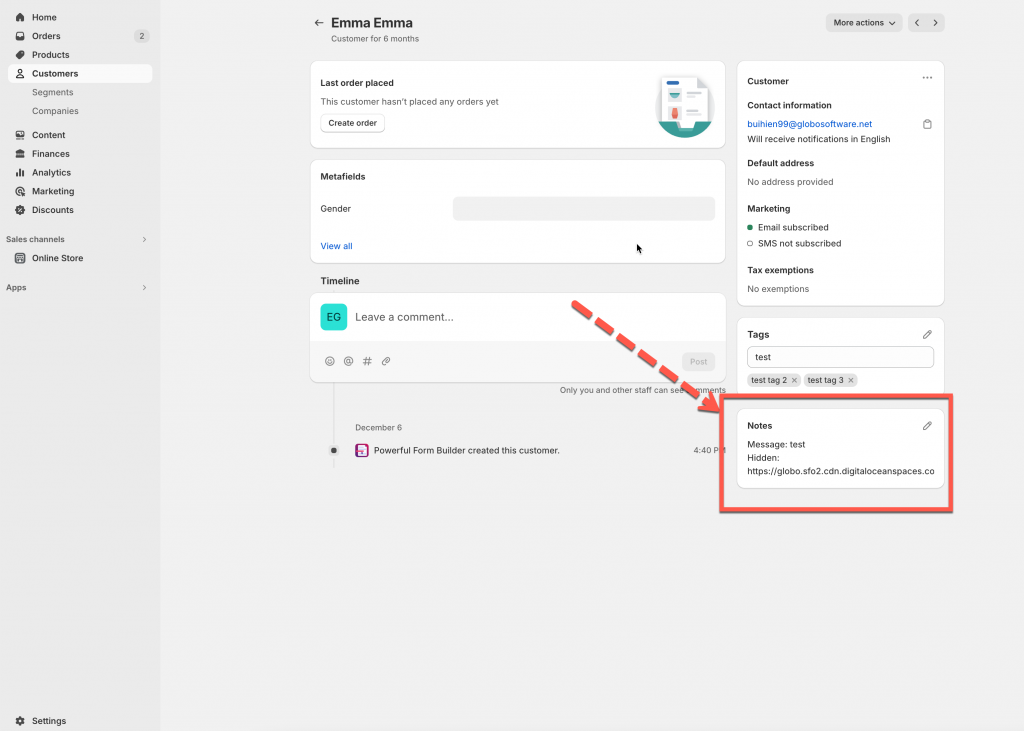Open the Customer card three-dot menu
1024x731 pixels.
pos(927,78)
